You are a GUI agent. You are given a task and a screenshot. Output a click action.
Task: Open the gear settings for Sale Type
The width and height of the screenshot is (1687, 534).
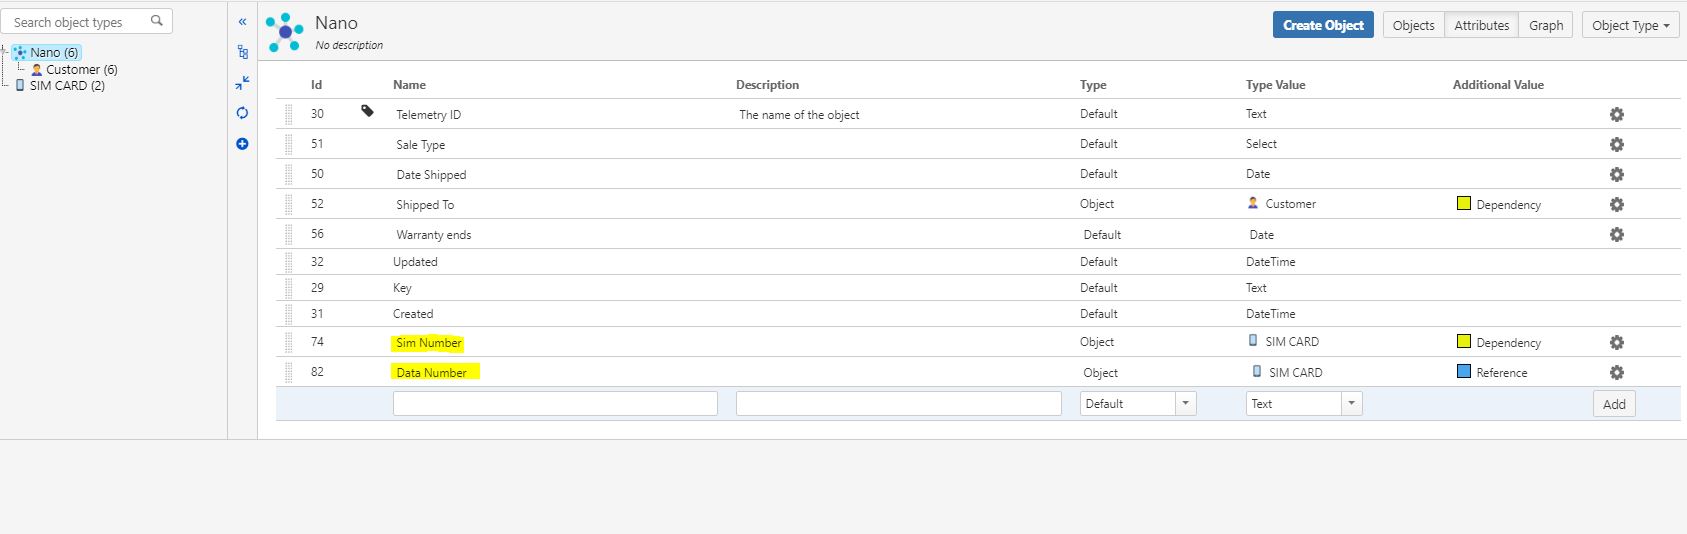[x=1616, y=144]
